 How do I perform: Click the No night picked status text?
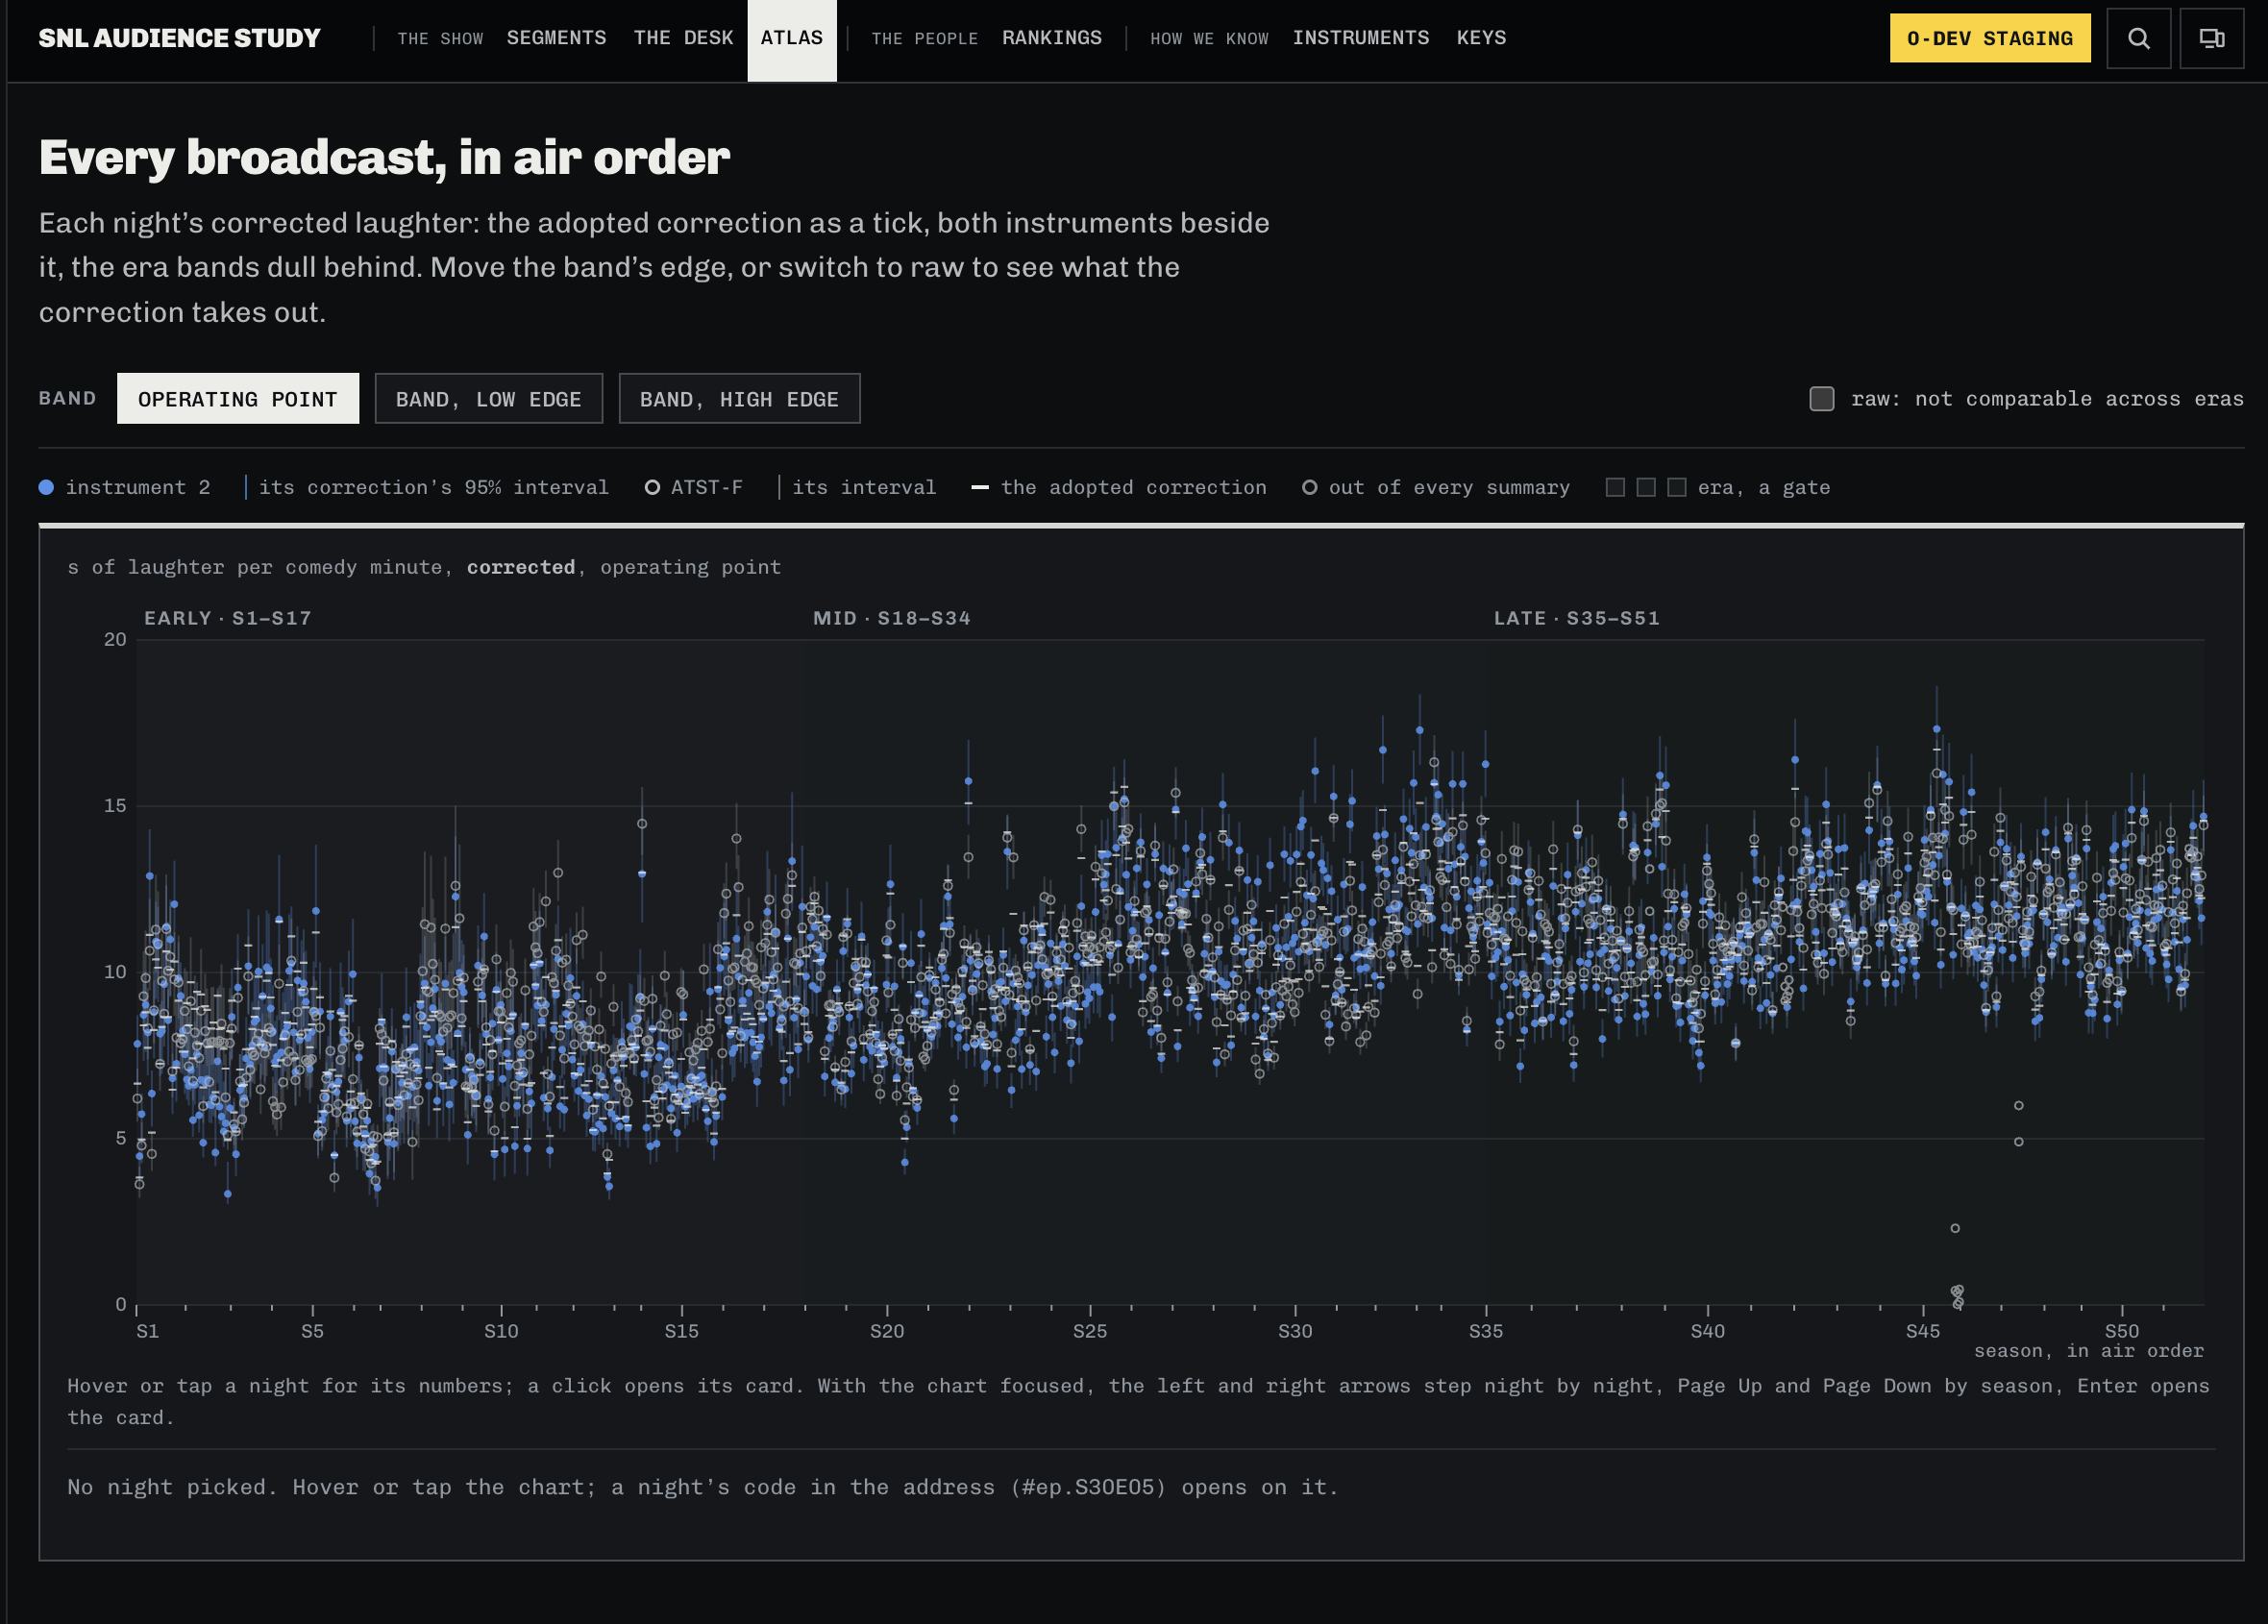(702, 1487)
